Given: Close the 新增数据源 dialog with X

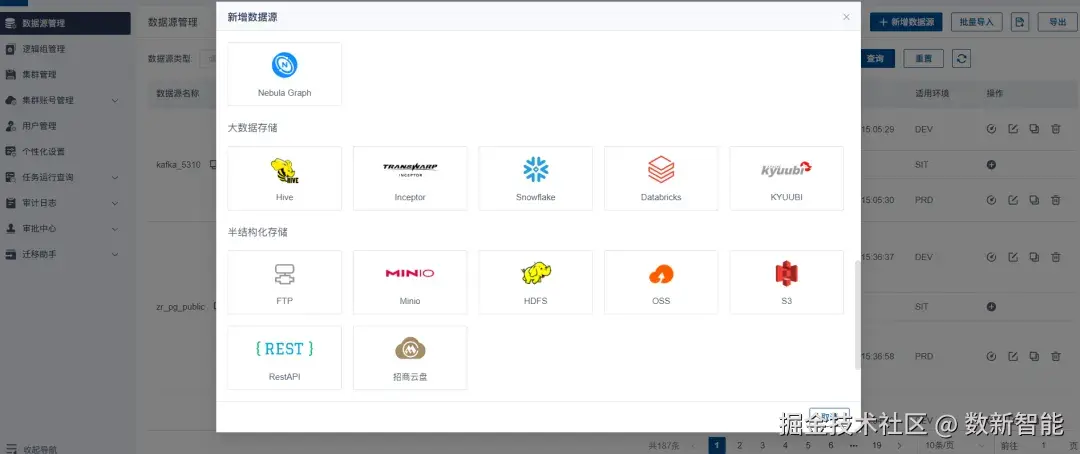Looking at the screenshot, I should tap(847, 17).
